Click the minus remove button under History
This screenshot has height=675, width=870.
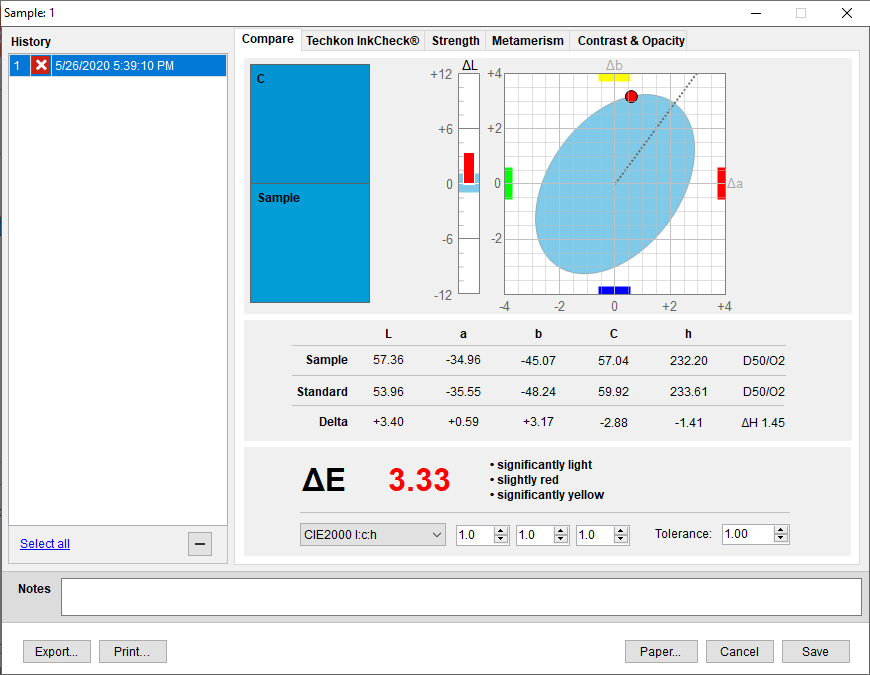click(x=200, y=544)
